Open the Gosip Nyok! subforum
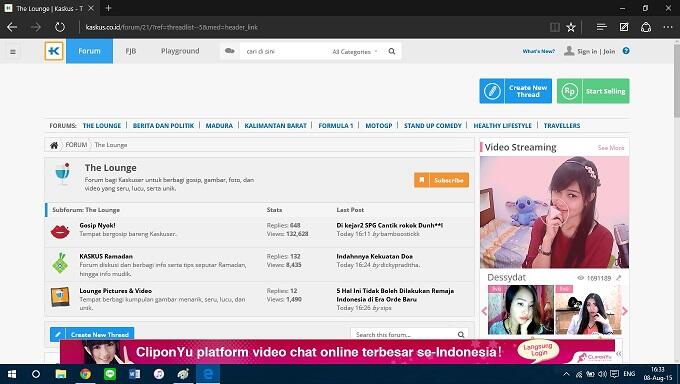Screen dimensions: 680x384 [x=98, y=225]
